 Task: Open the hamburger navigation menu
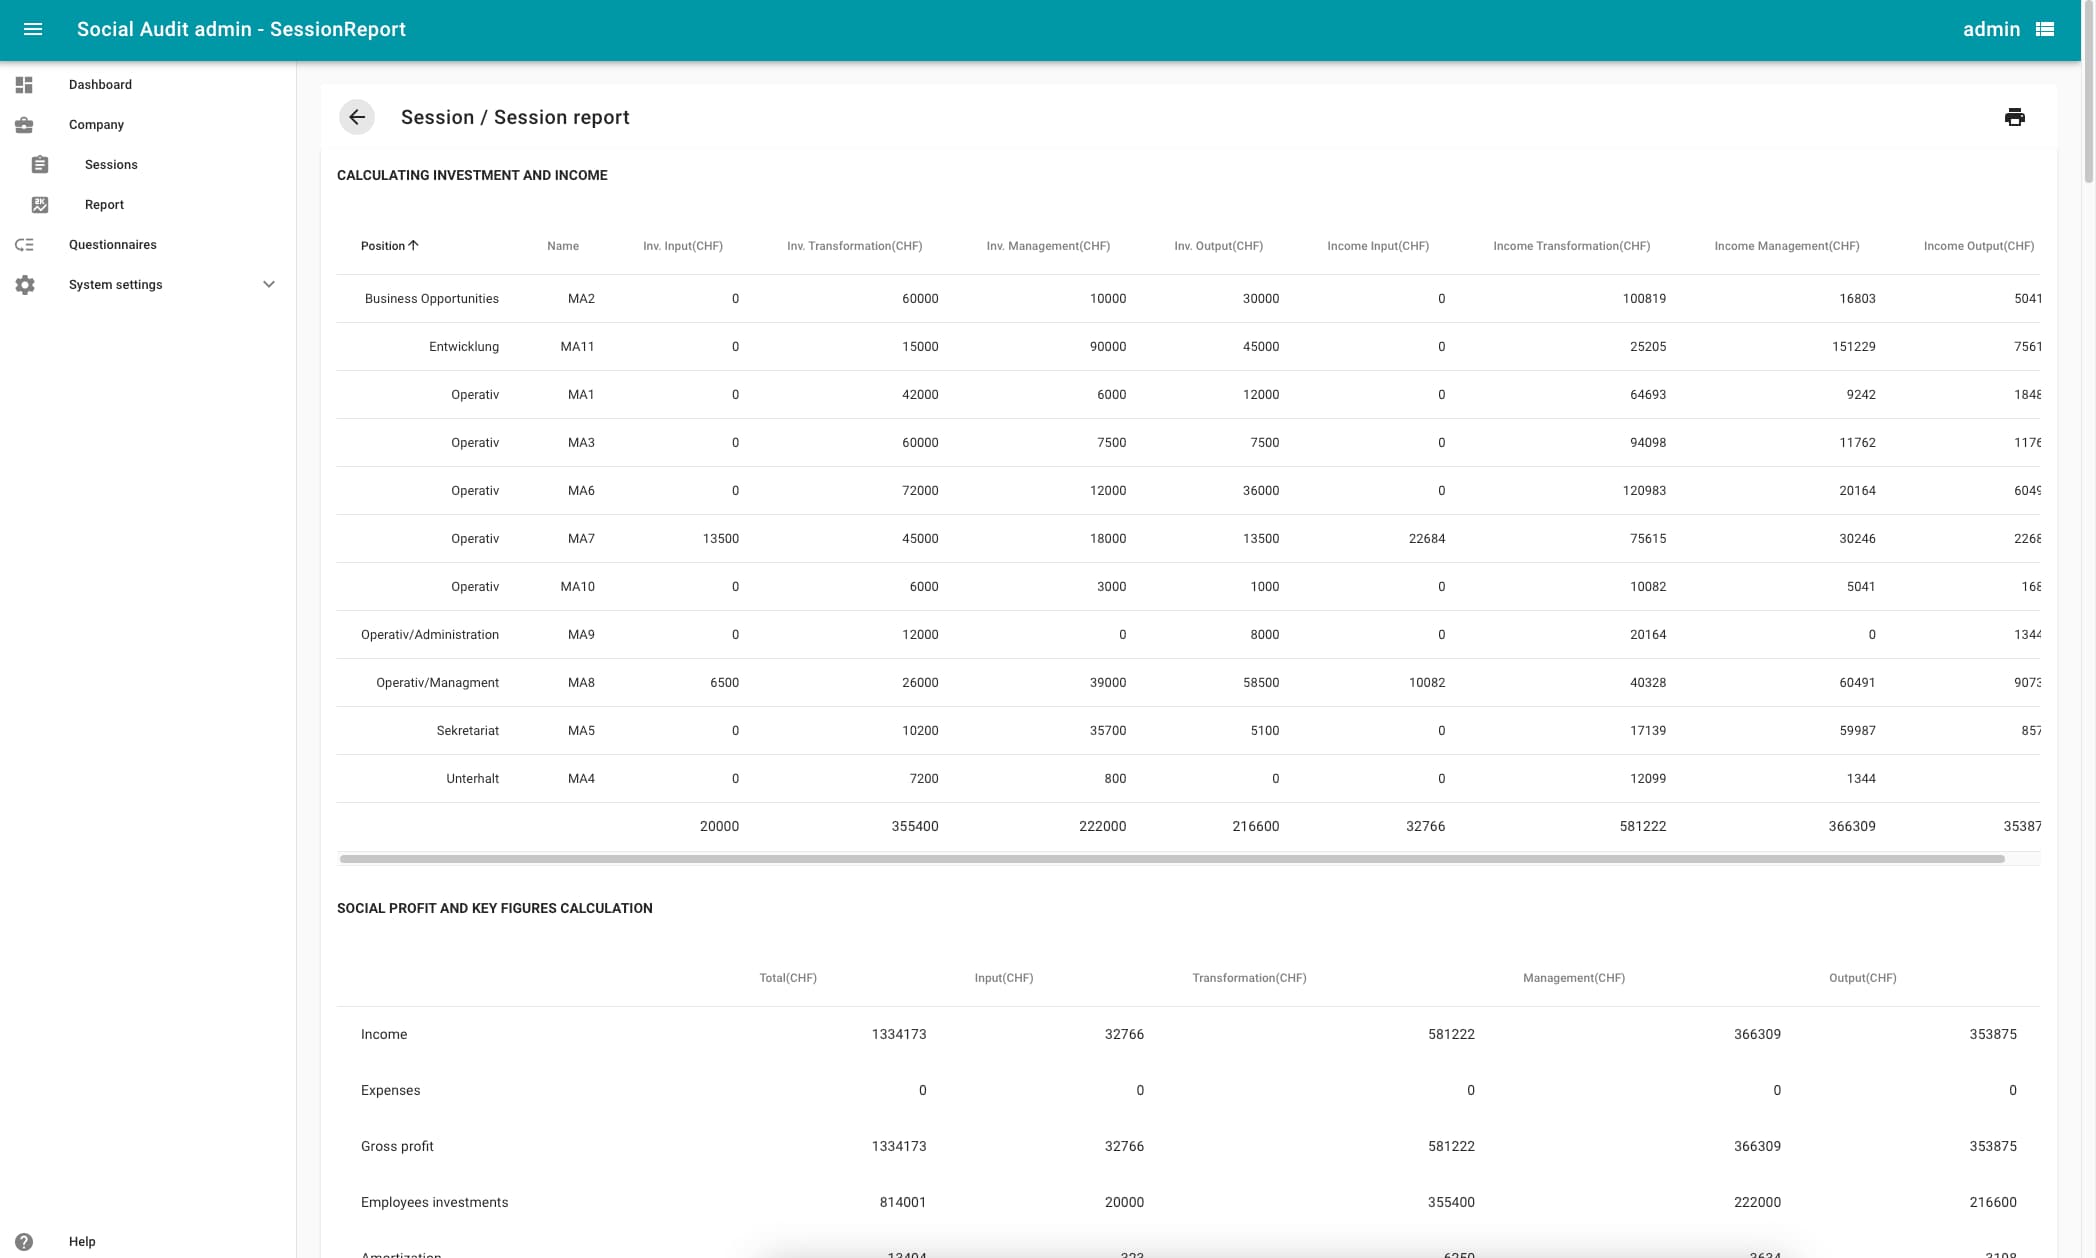coord(33,29)
